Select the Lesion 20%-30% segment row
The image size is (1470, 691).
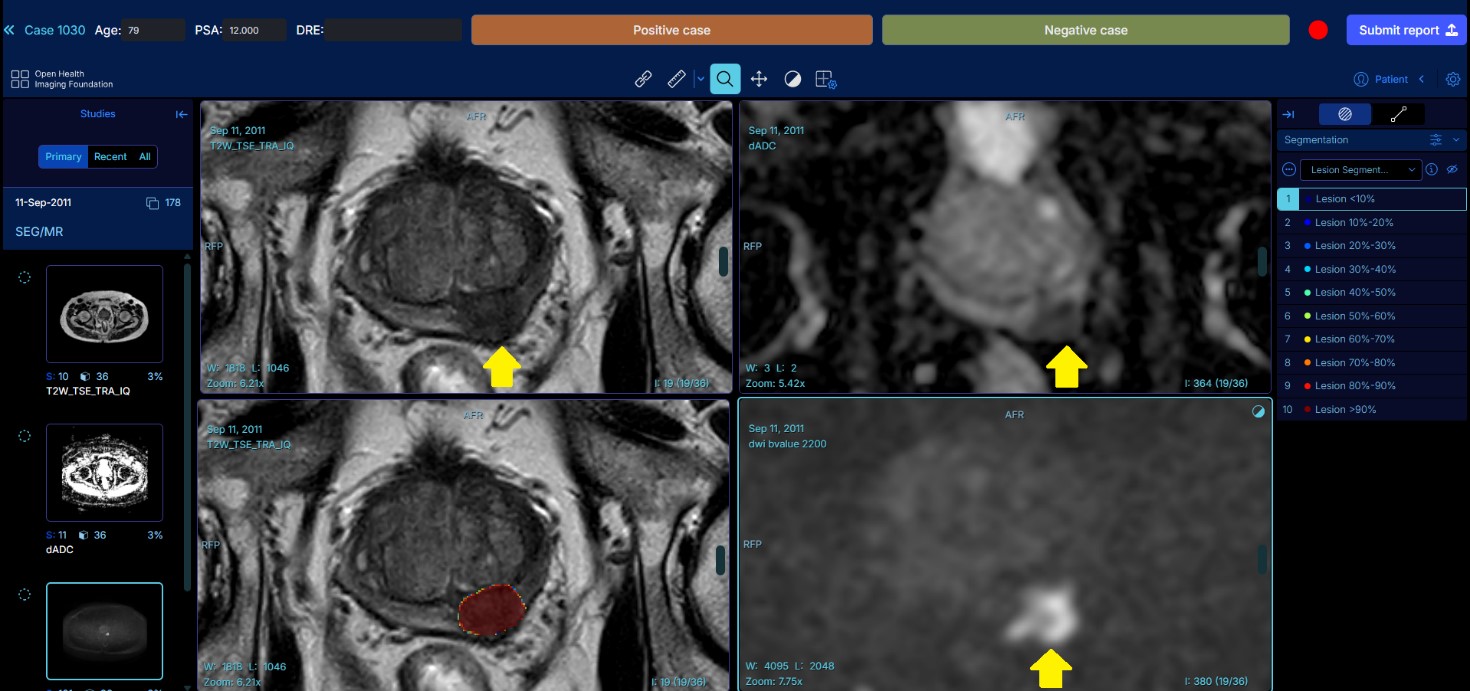pyautogui.click(x=1371, y=245)
